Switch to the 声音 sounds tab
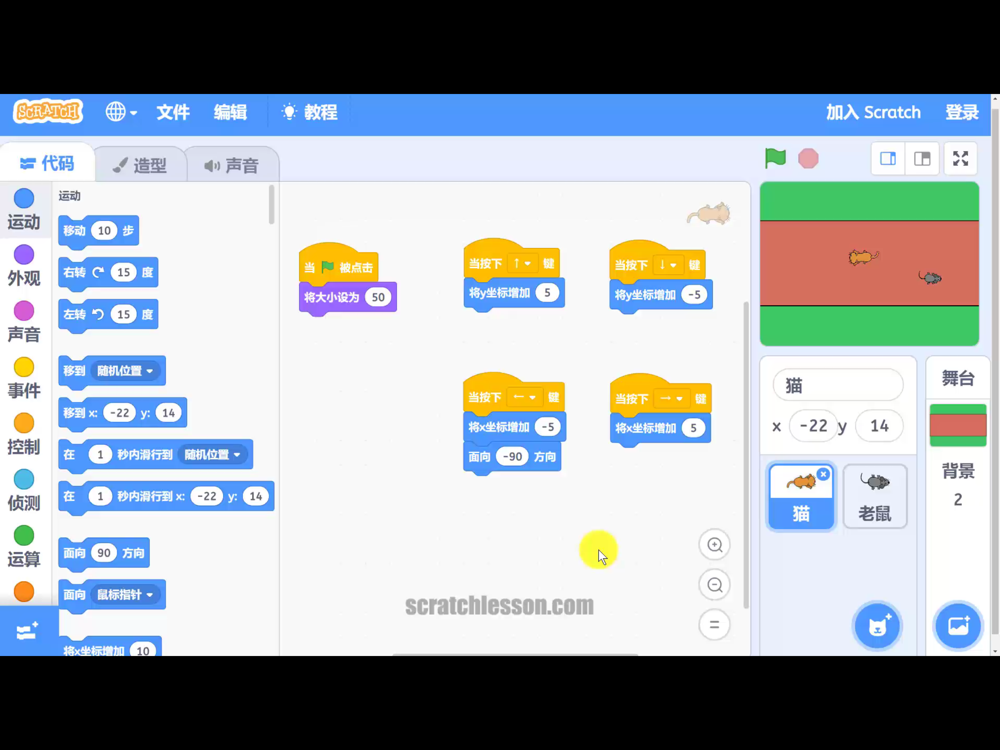Viewport: 1000px width, 750px height. pyautogui.click(x=232, y=165)
